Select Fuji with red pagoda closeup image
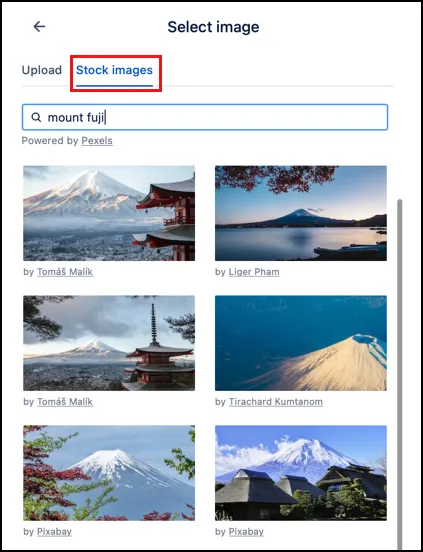The height and width of the screenshot is (552, 423). click(109, 213)
